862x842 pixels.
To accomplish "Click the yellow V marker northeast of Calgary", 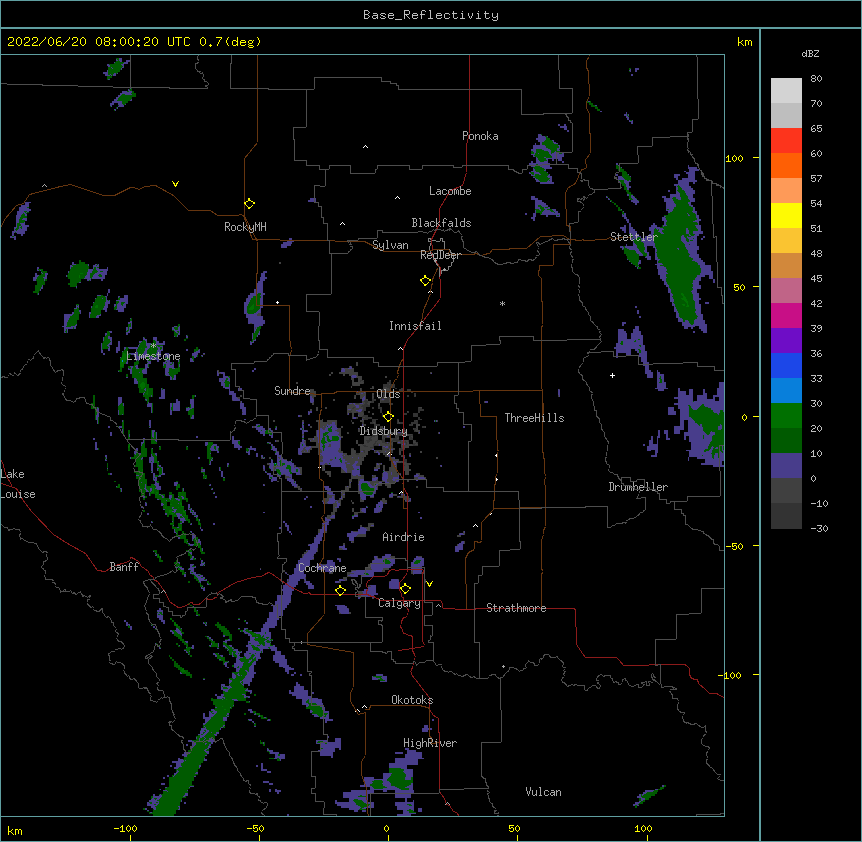I will coord(429,584).
